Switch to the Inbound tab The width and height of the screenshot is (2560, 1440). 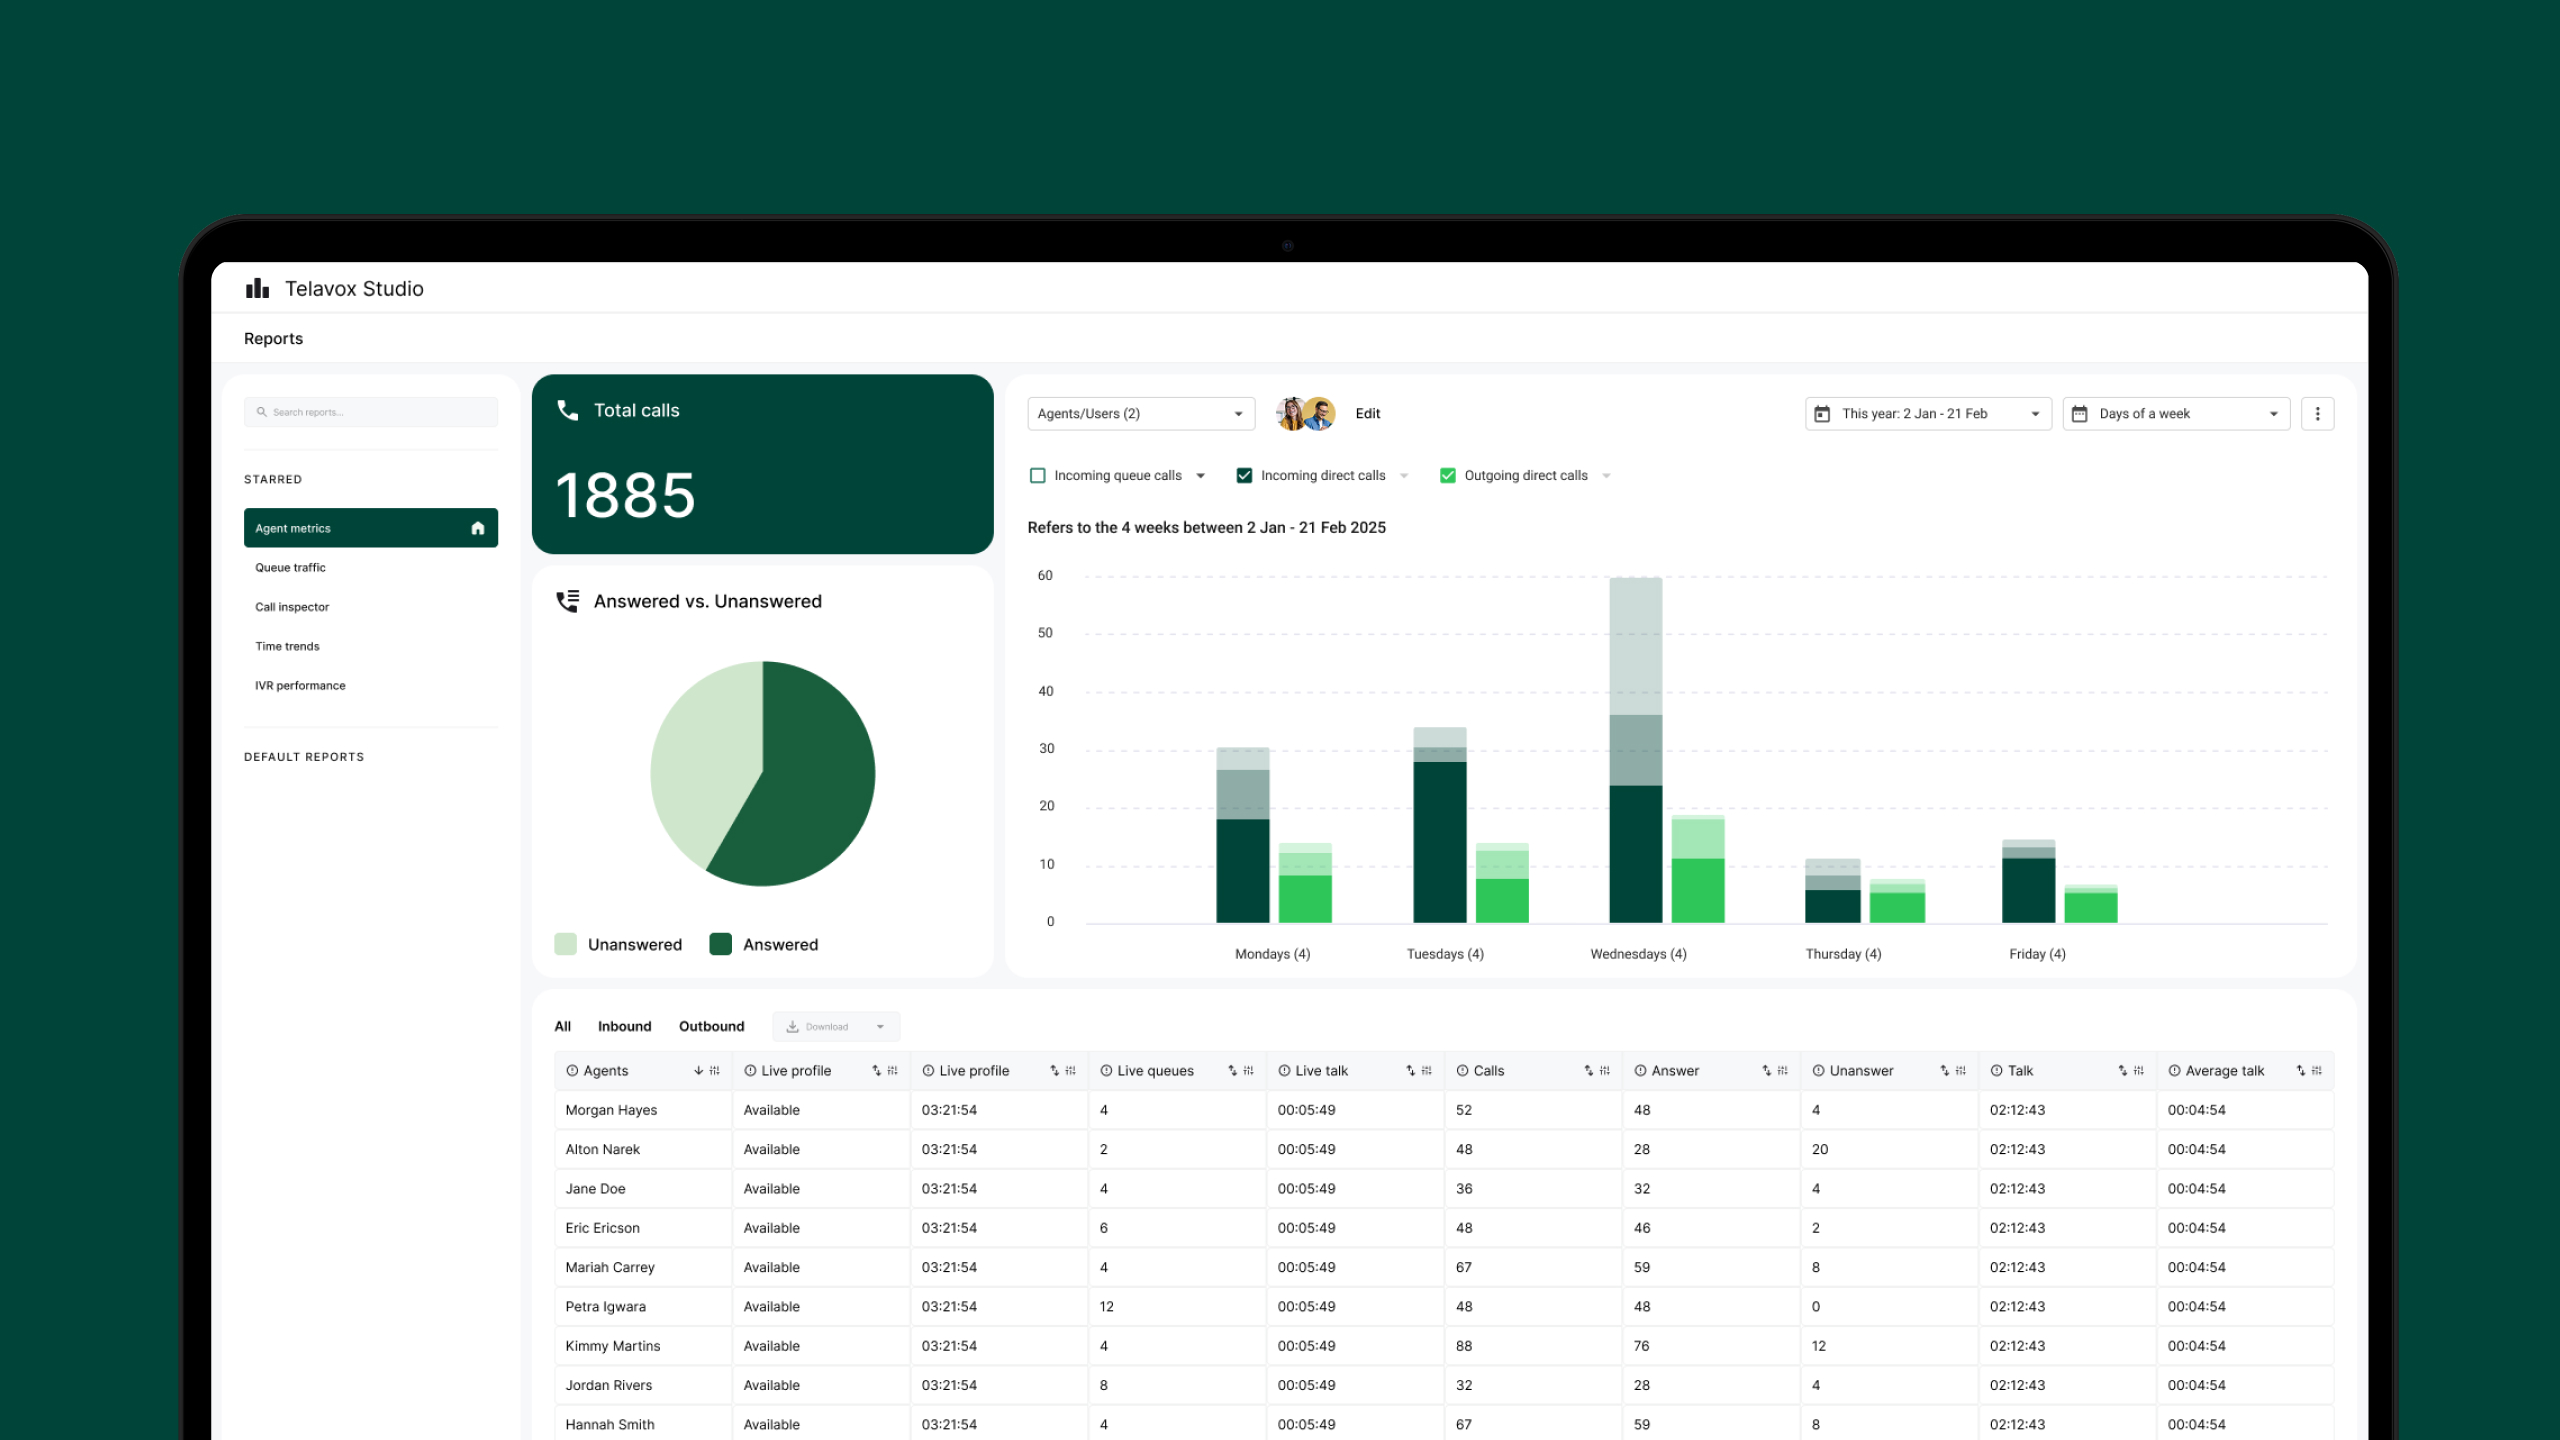click(624, 1026)
